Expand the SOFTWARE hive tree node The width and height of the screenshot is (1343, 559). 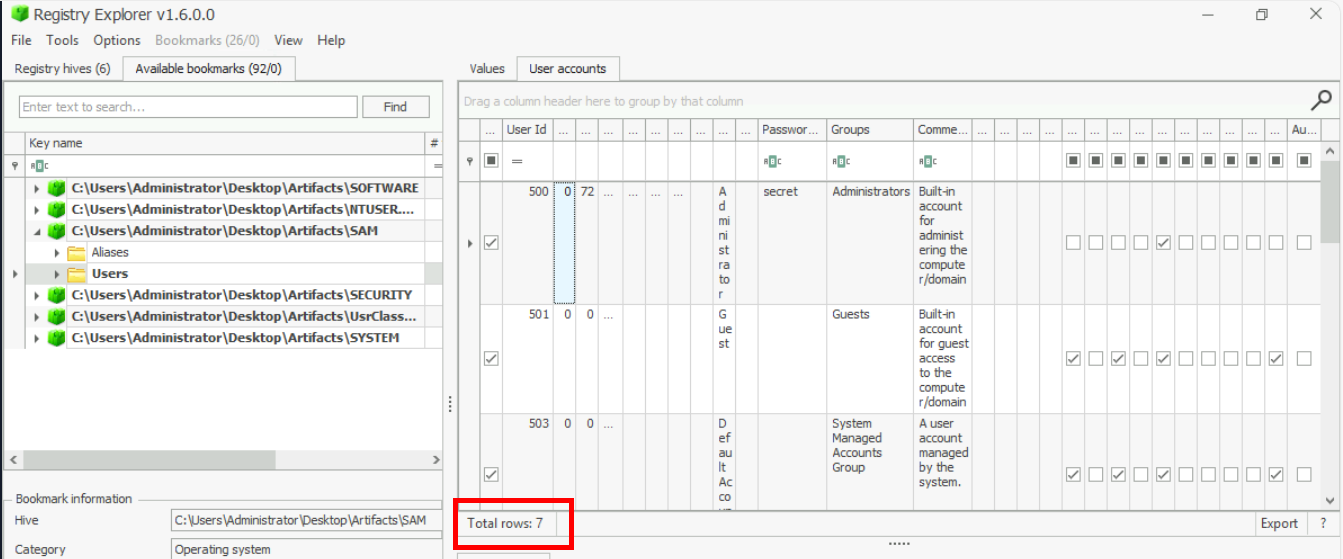tap(37, 188)
